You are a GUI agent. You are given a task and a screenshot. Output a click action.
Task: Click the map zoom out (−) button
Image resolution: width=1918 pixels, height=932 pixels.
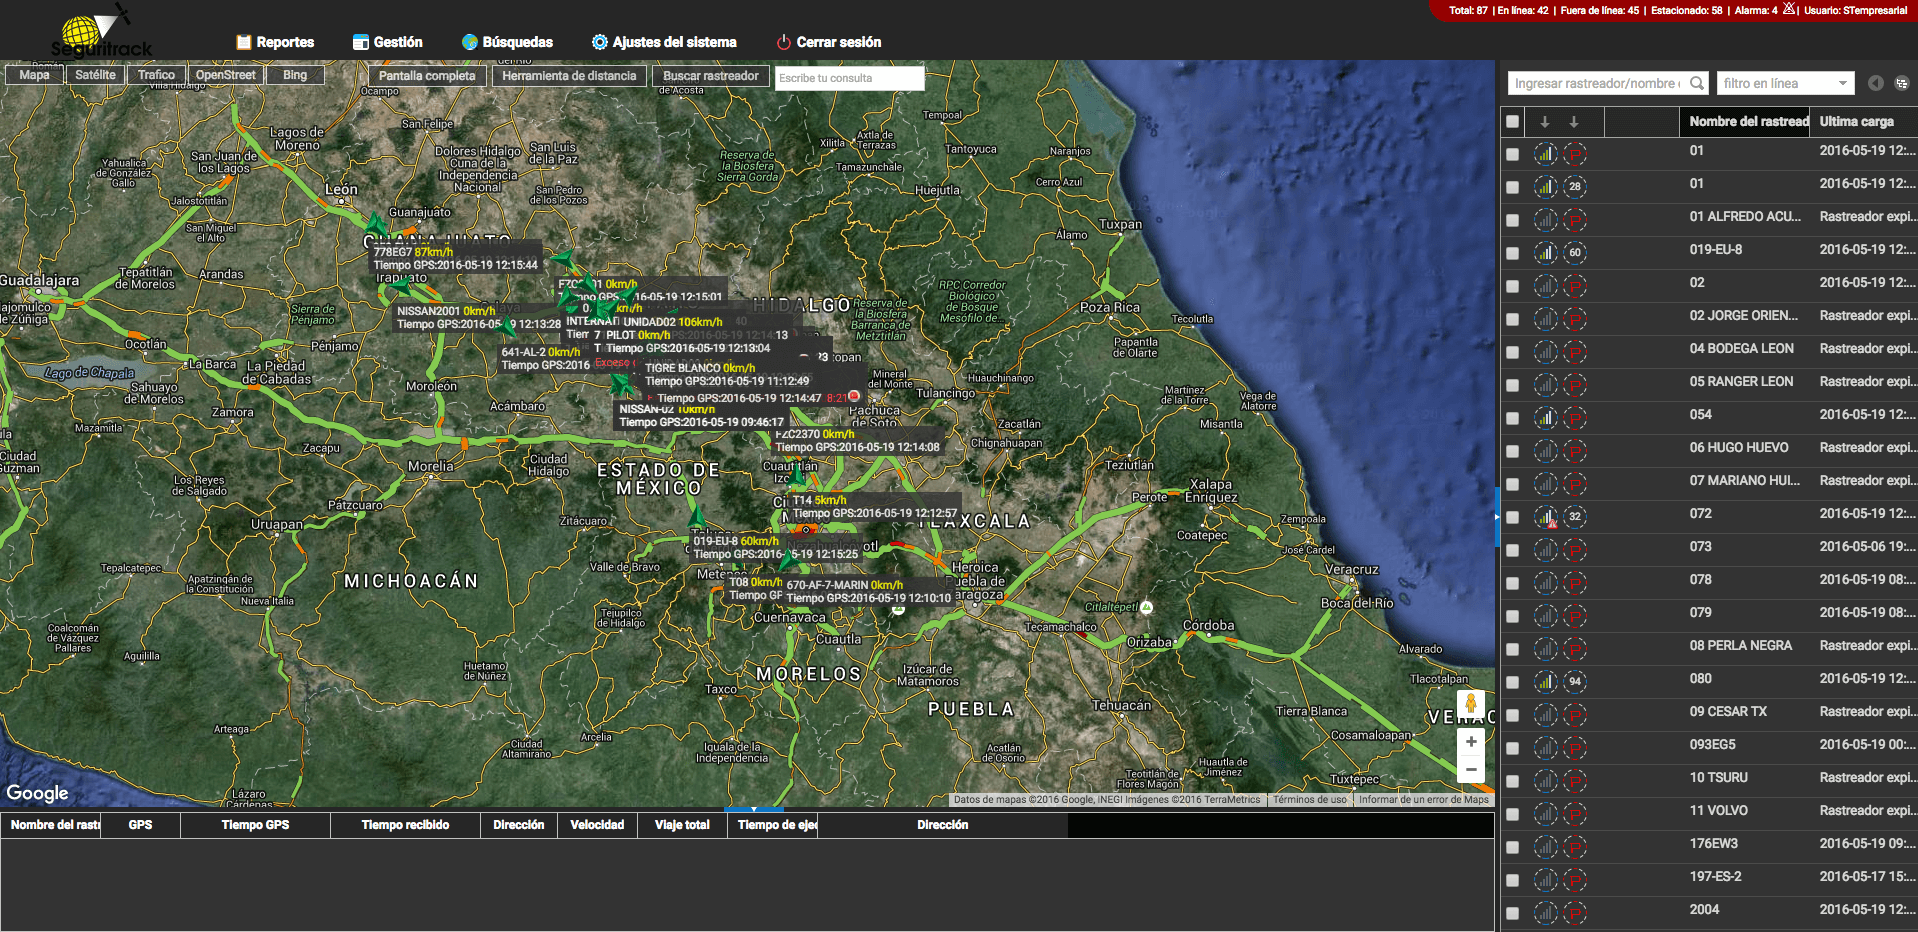click(1471, 770)
